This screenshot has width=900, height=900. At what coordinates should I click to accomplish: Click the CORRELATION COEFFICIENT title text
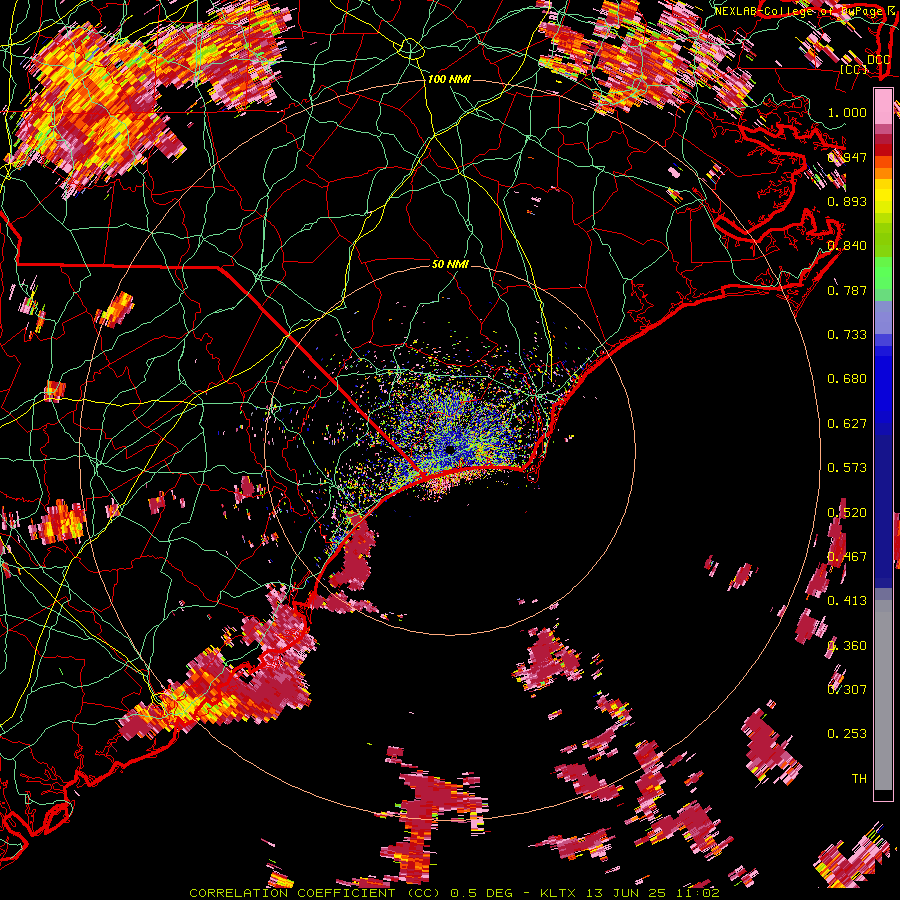tap(292, 893)
